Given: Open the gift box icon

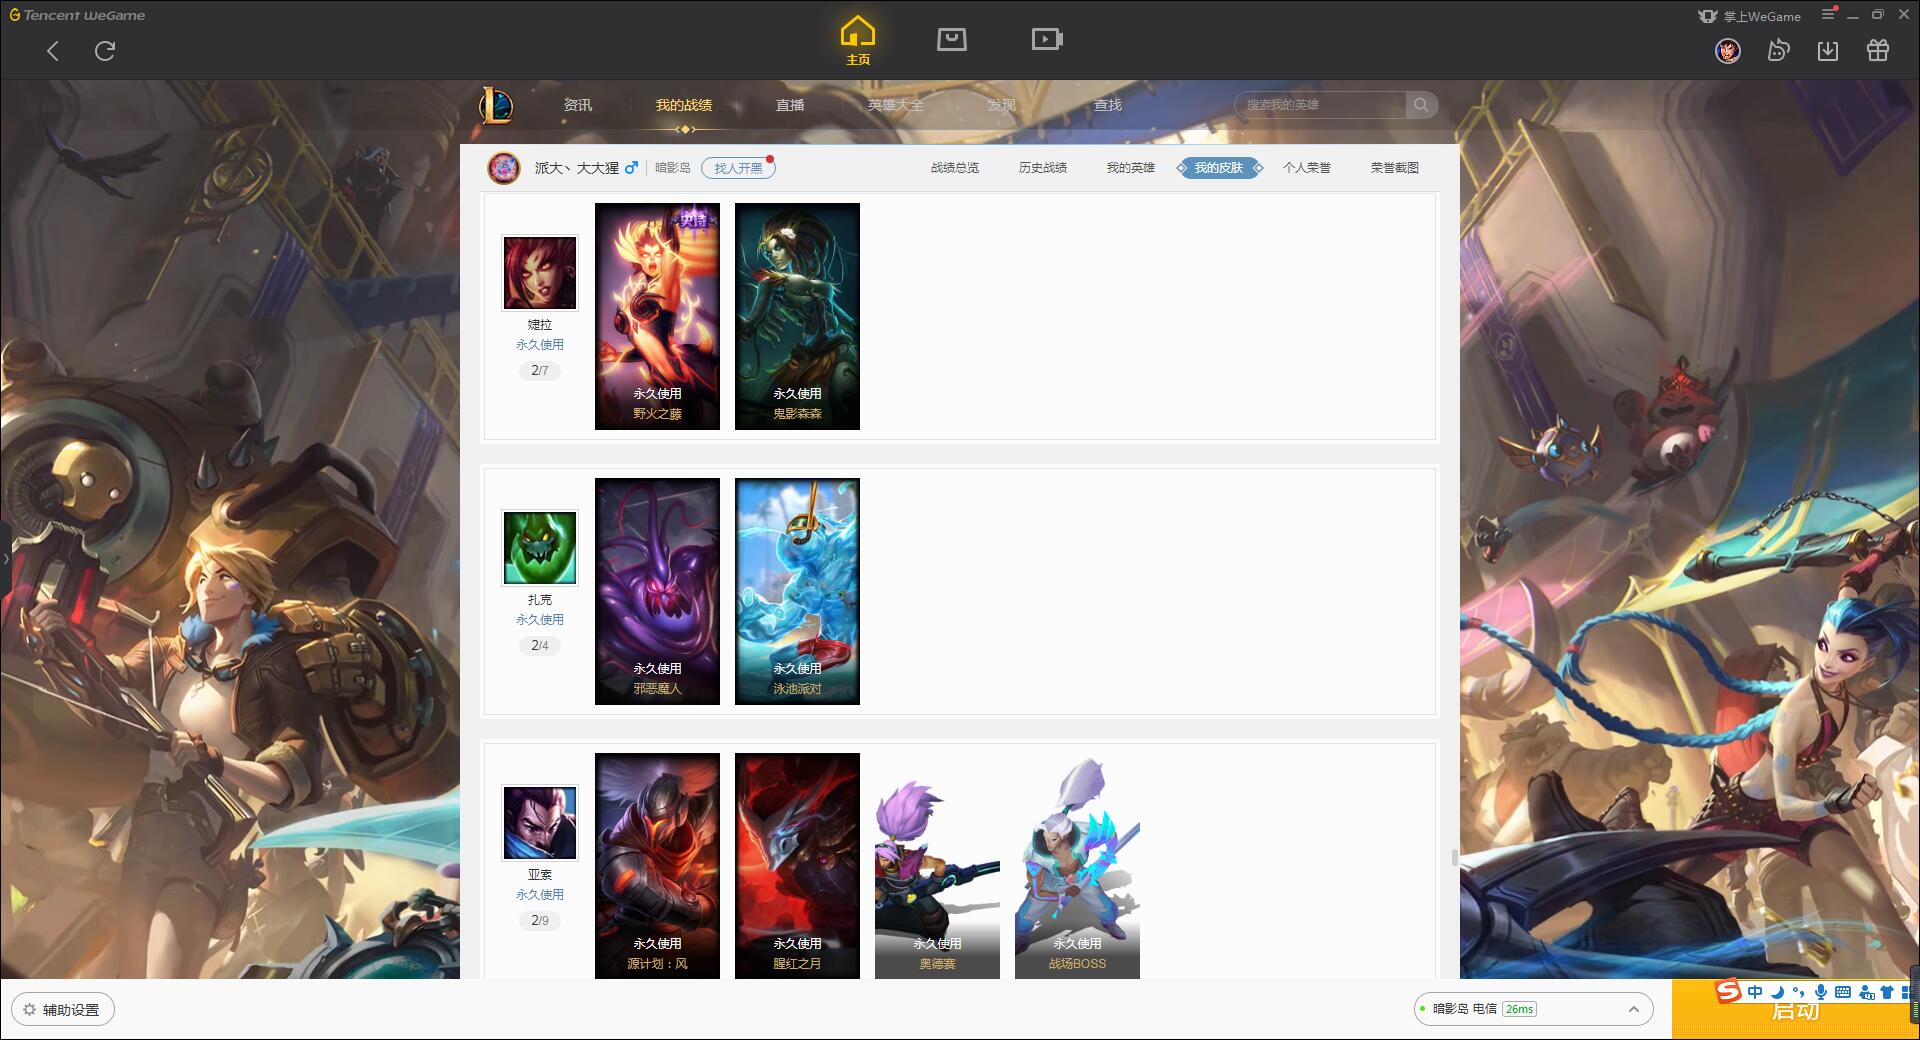Looking at the screenshot, I should [1878, 50].
